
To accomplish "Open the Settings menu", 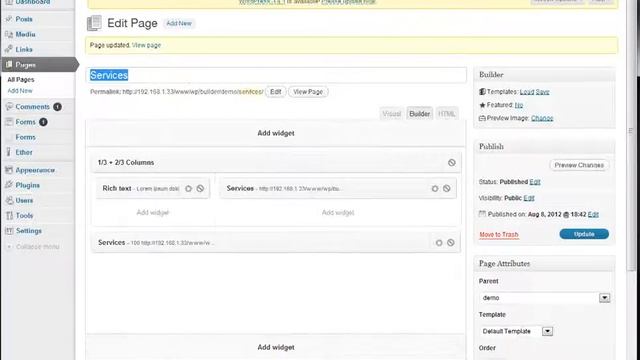I will pos(29,231).
